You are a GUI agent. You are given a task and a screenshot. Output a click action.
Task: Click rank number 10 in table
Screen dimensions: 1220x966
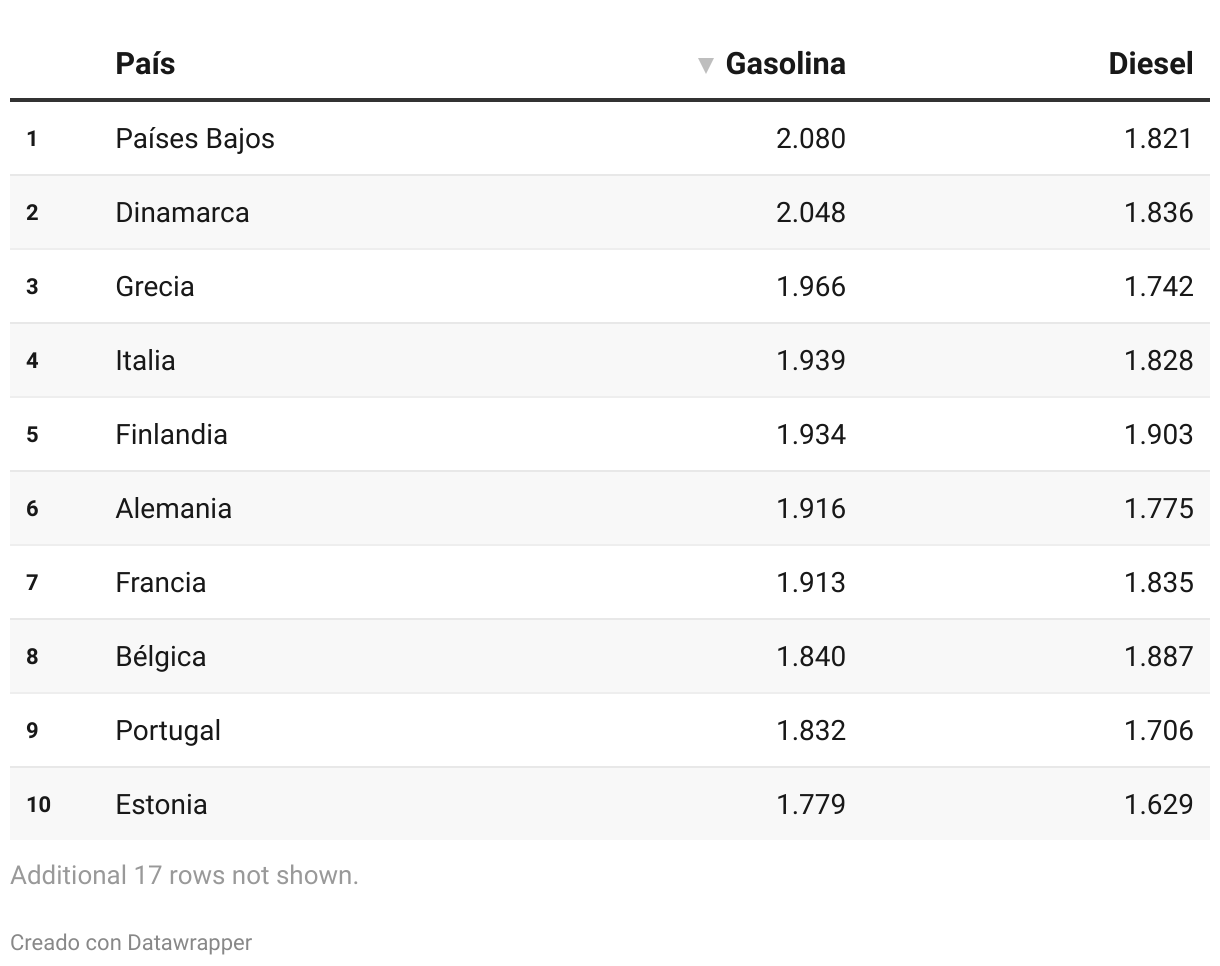[x=38, y=804]
